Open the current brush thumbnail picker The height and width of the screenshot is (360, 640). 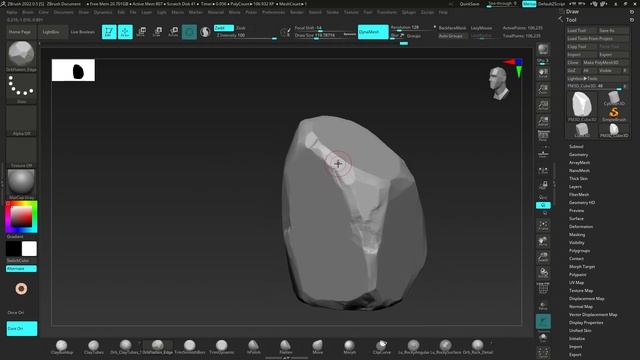[x=21, y=56]
